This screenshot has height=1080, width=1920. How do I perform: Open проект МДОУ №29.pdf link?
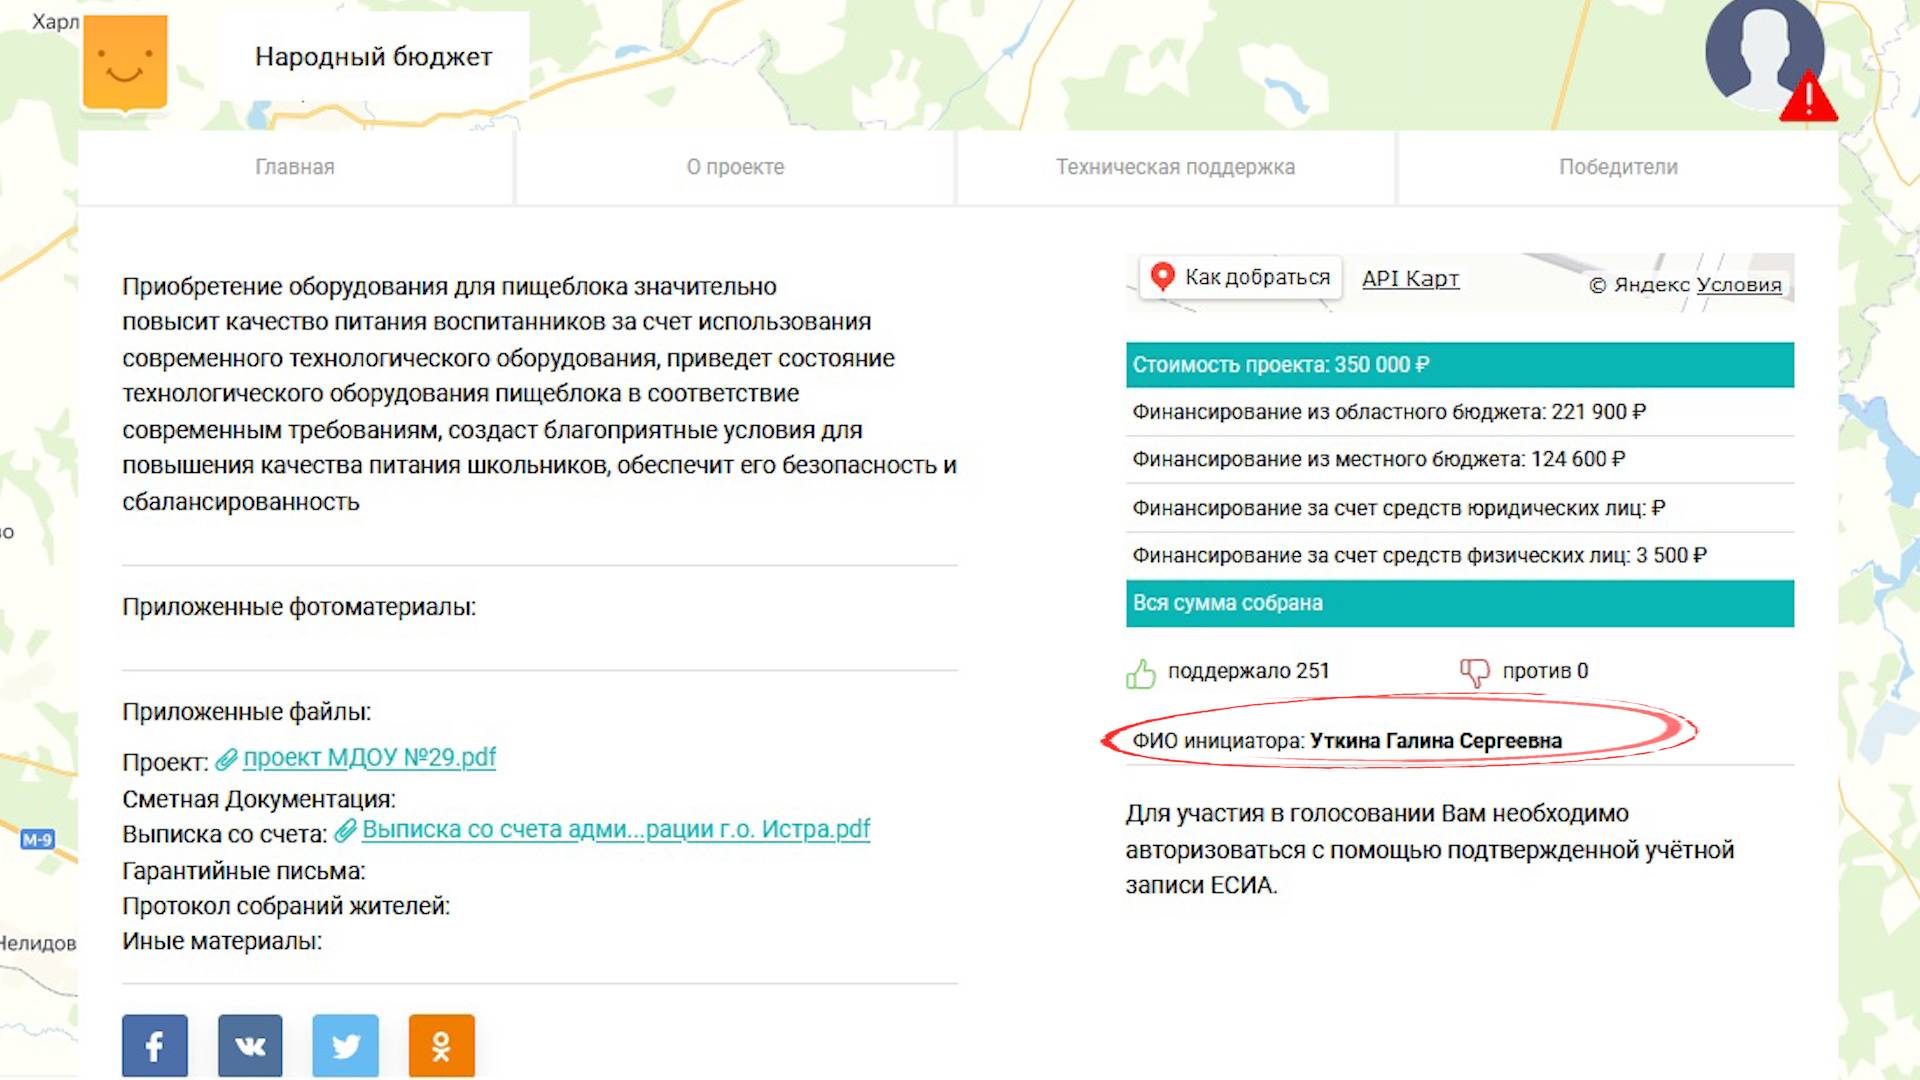click(369, 758)
